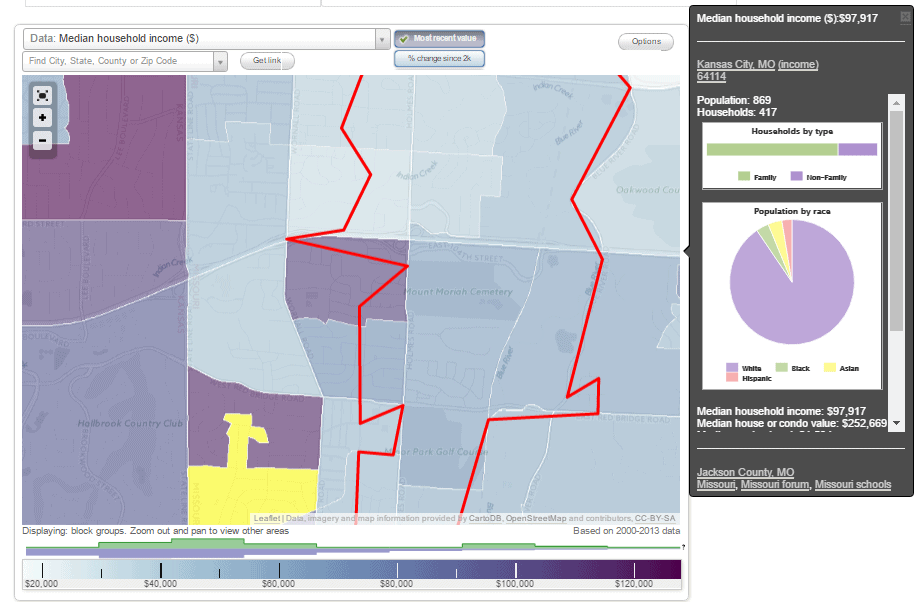
Task: Zoom in on the map
Action: coord(43,118)
